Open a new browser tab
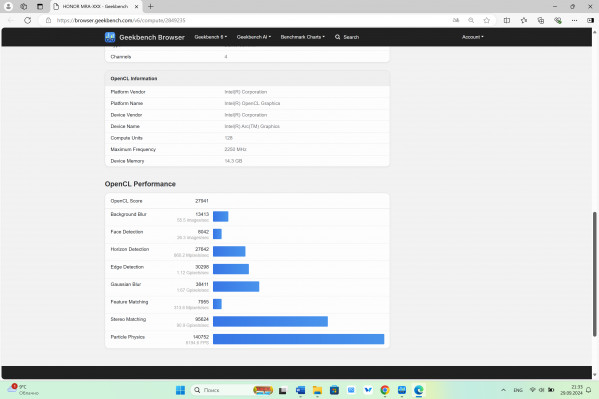This screenshot has height=399, width=599. (x=151, y=6)
